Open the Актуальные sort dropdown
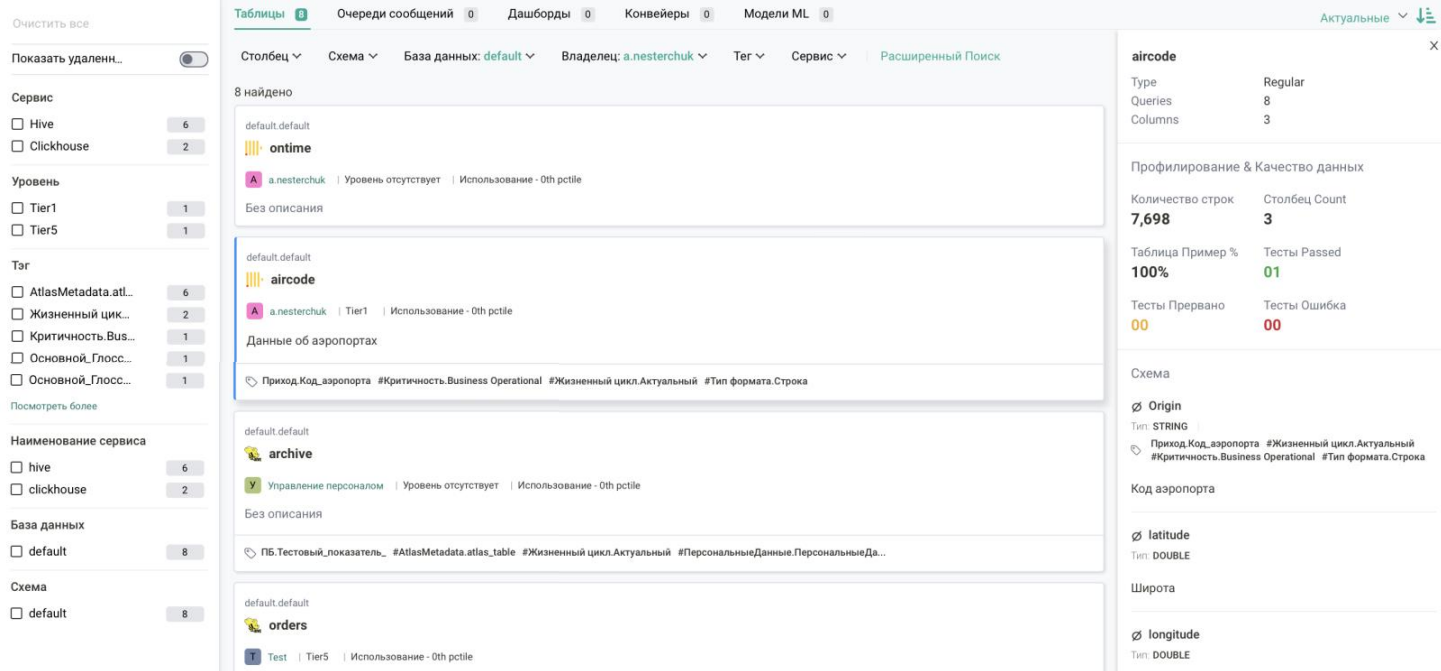The width and height of the screenshot is (1441, 671). (1363, 17)
